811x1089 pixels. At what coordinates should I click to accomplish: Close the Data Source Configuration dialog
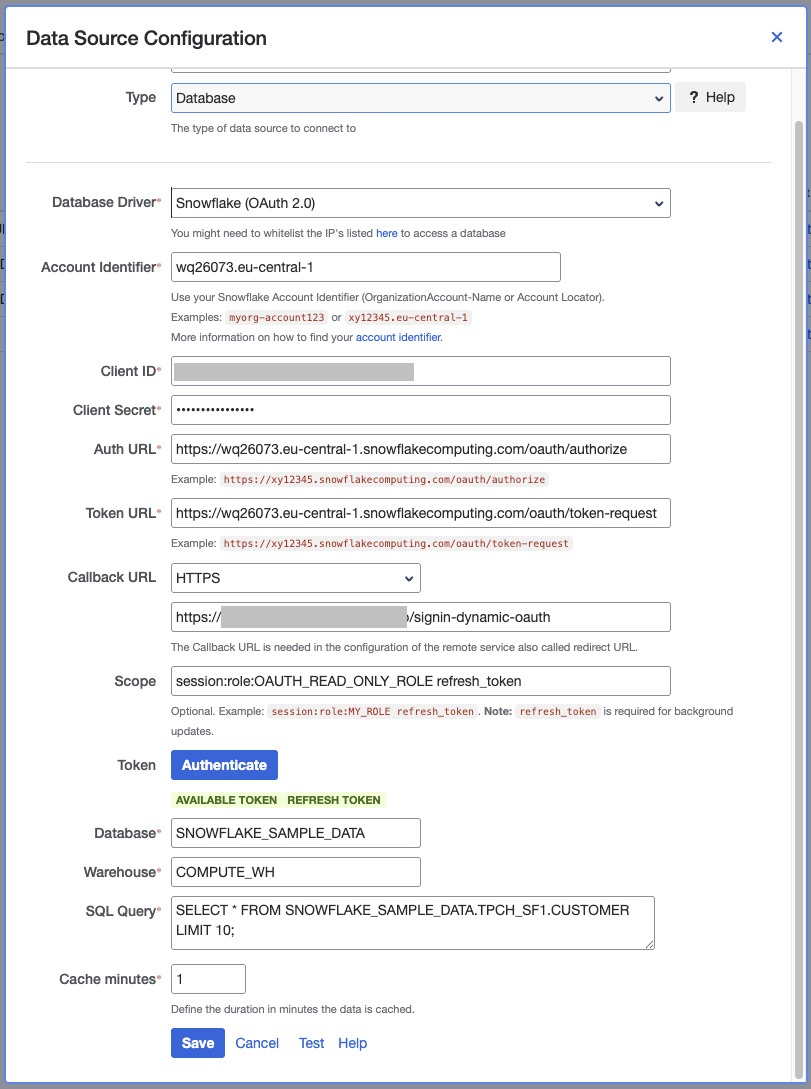pos(777,37)
